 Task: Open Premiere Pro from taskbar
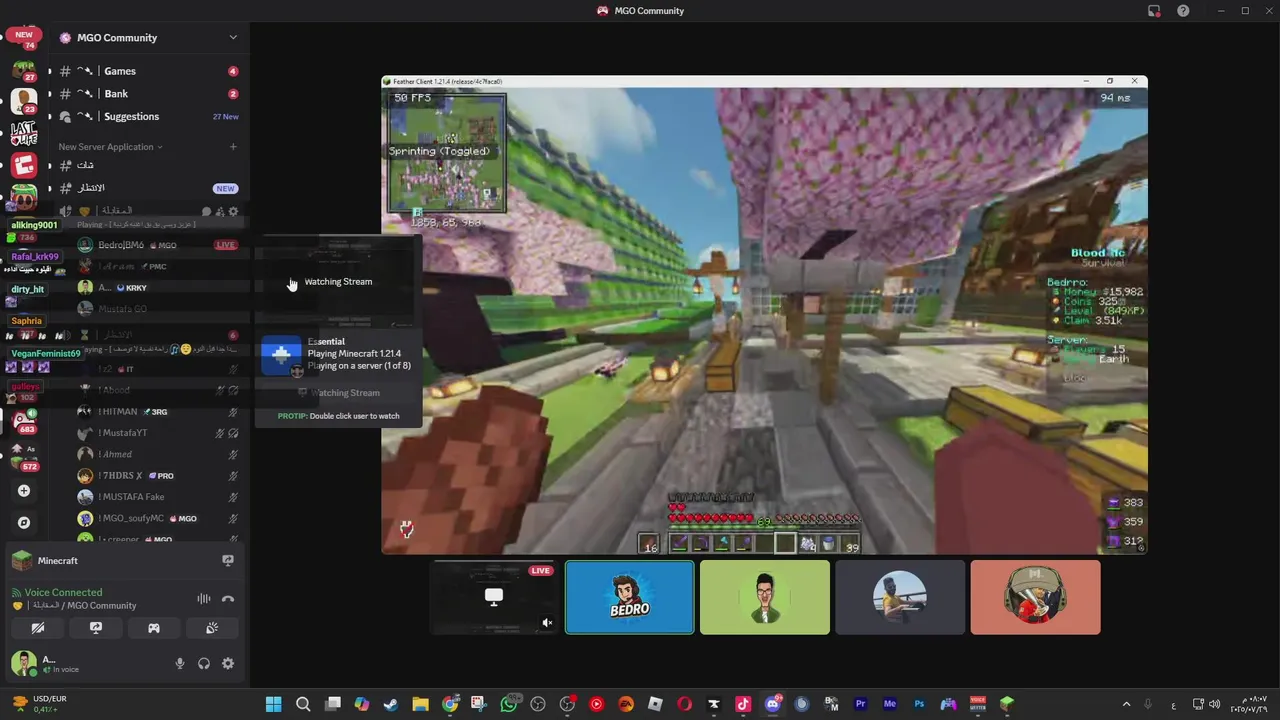tap(861, 704)
